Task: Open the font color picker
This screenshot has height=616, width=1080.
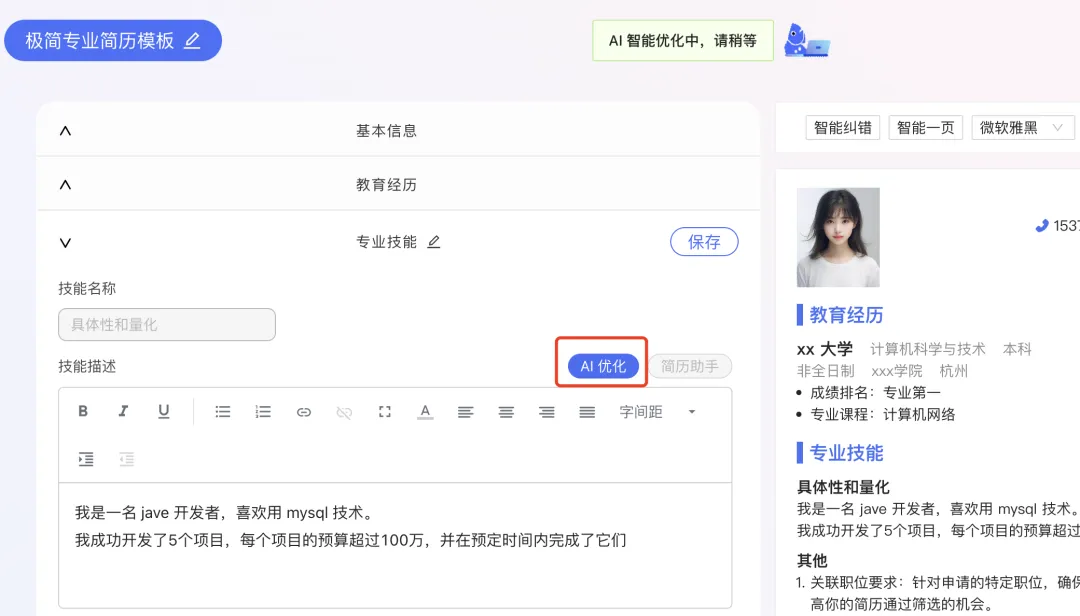Action: point(425,411)
